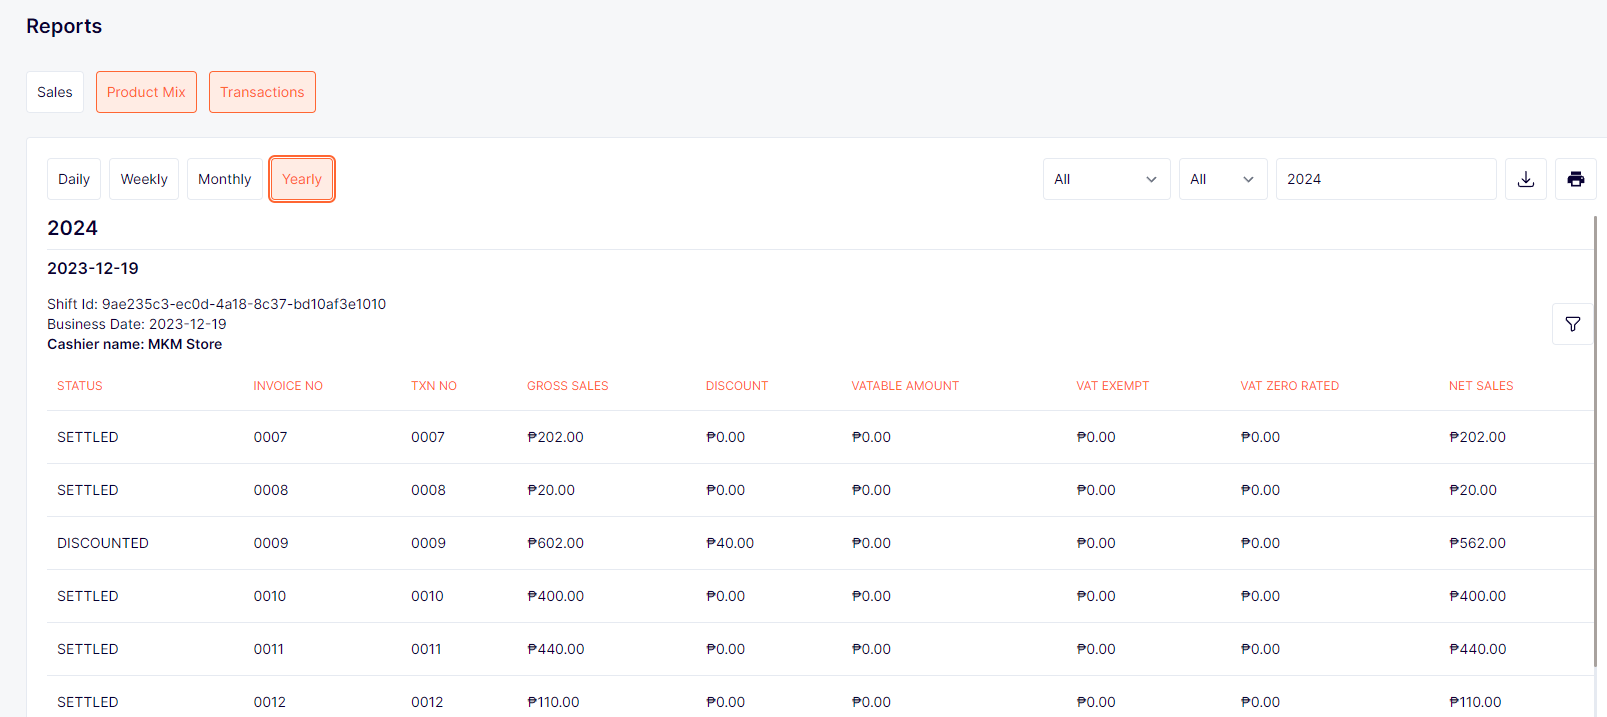Switch to the Weekly period view
Viewport: 1607px width, 717px height.
144,179
